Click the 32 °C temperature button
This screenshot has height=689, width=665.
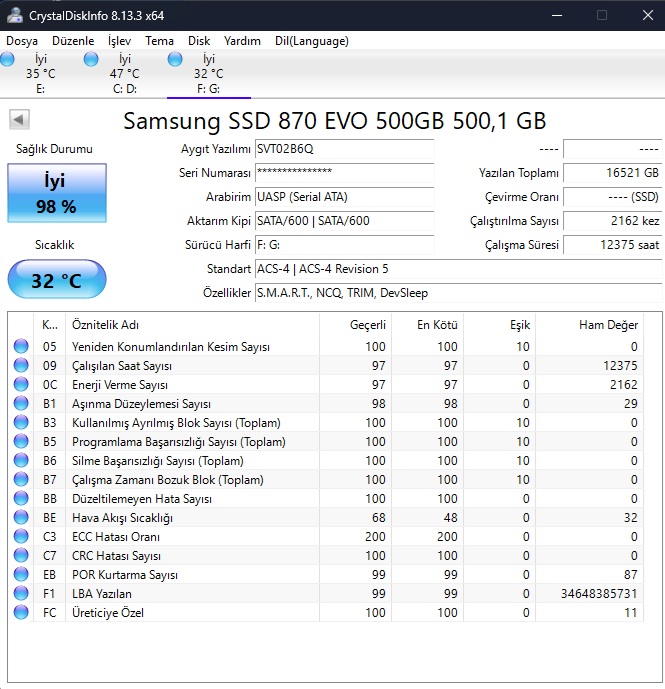(x=57, y=279)
